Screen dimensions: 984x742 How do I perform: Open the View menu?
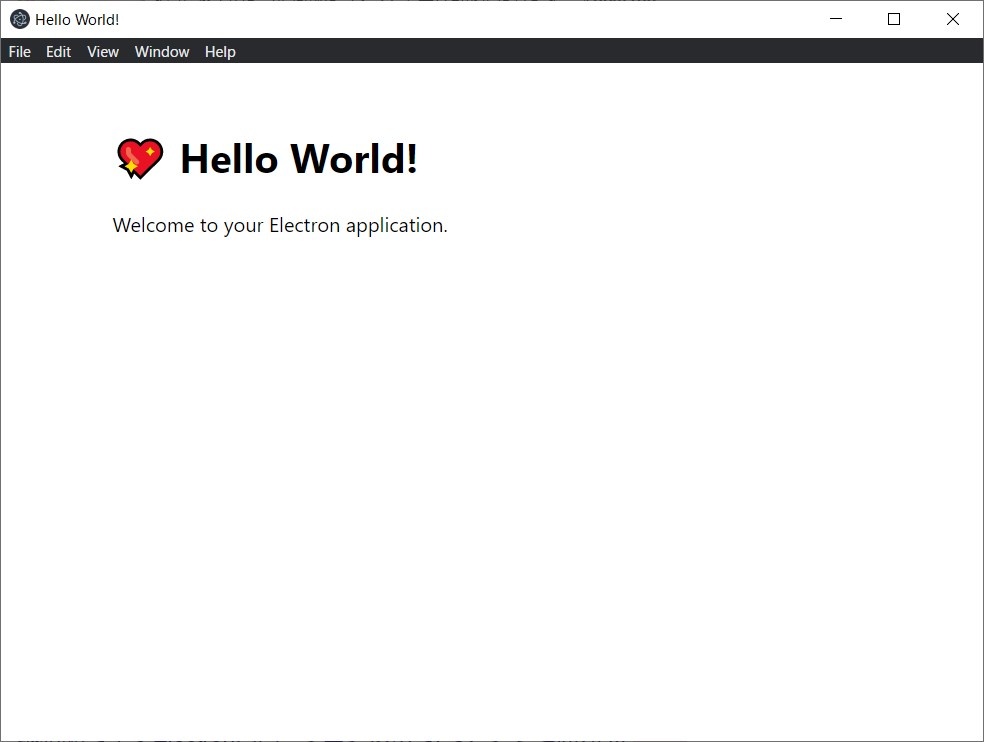pyautogui.click(x=103, y=51)
